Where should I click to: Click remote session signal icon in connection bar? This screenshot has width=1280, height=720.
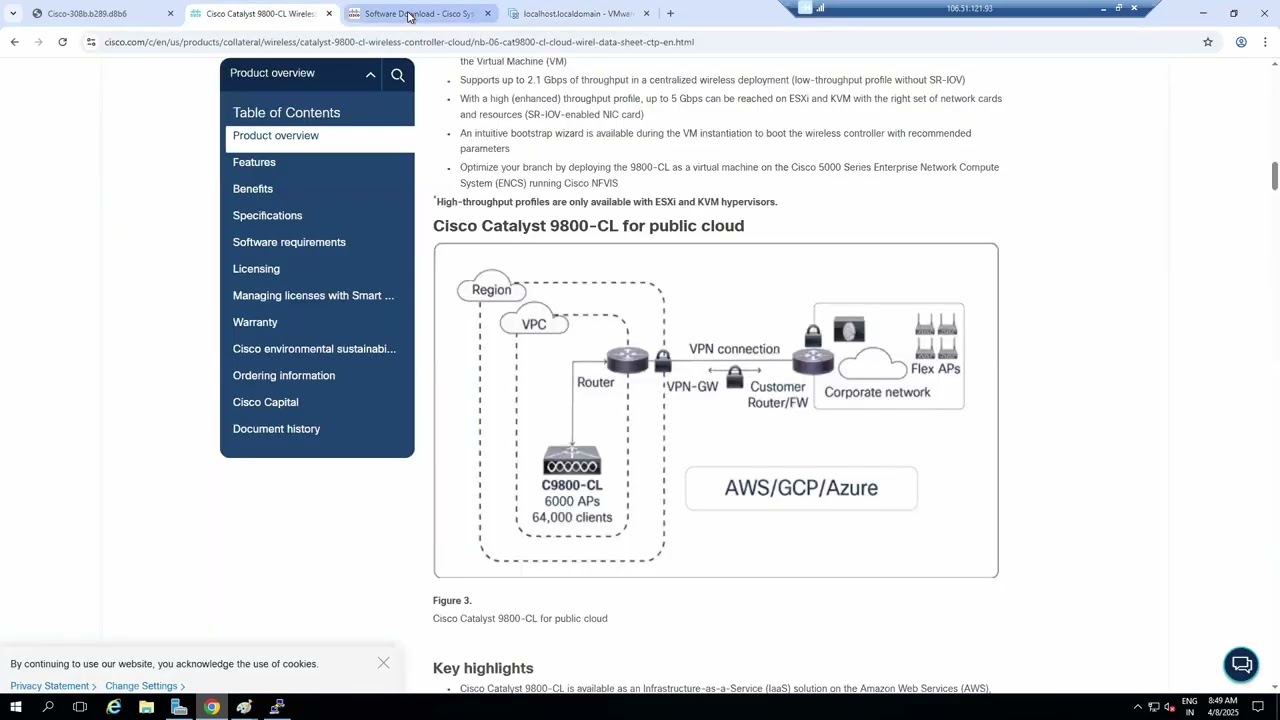point(820,8)
